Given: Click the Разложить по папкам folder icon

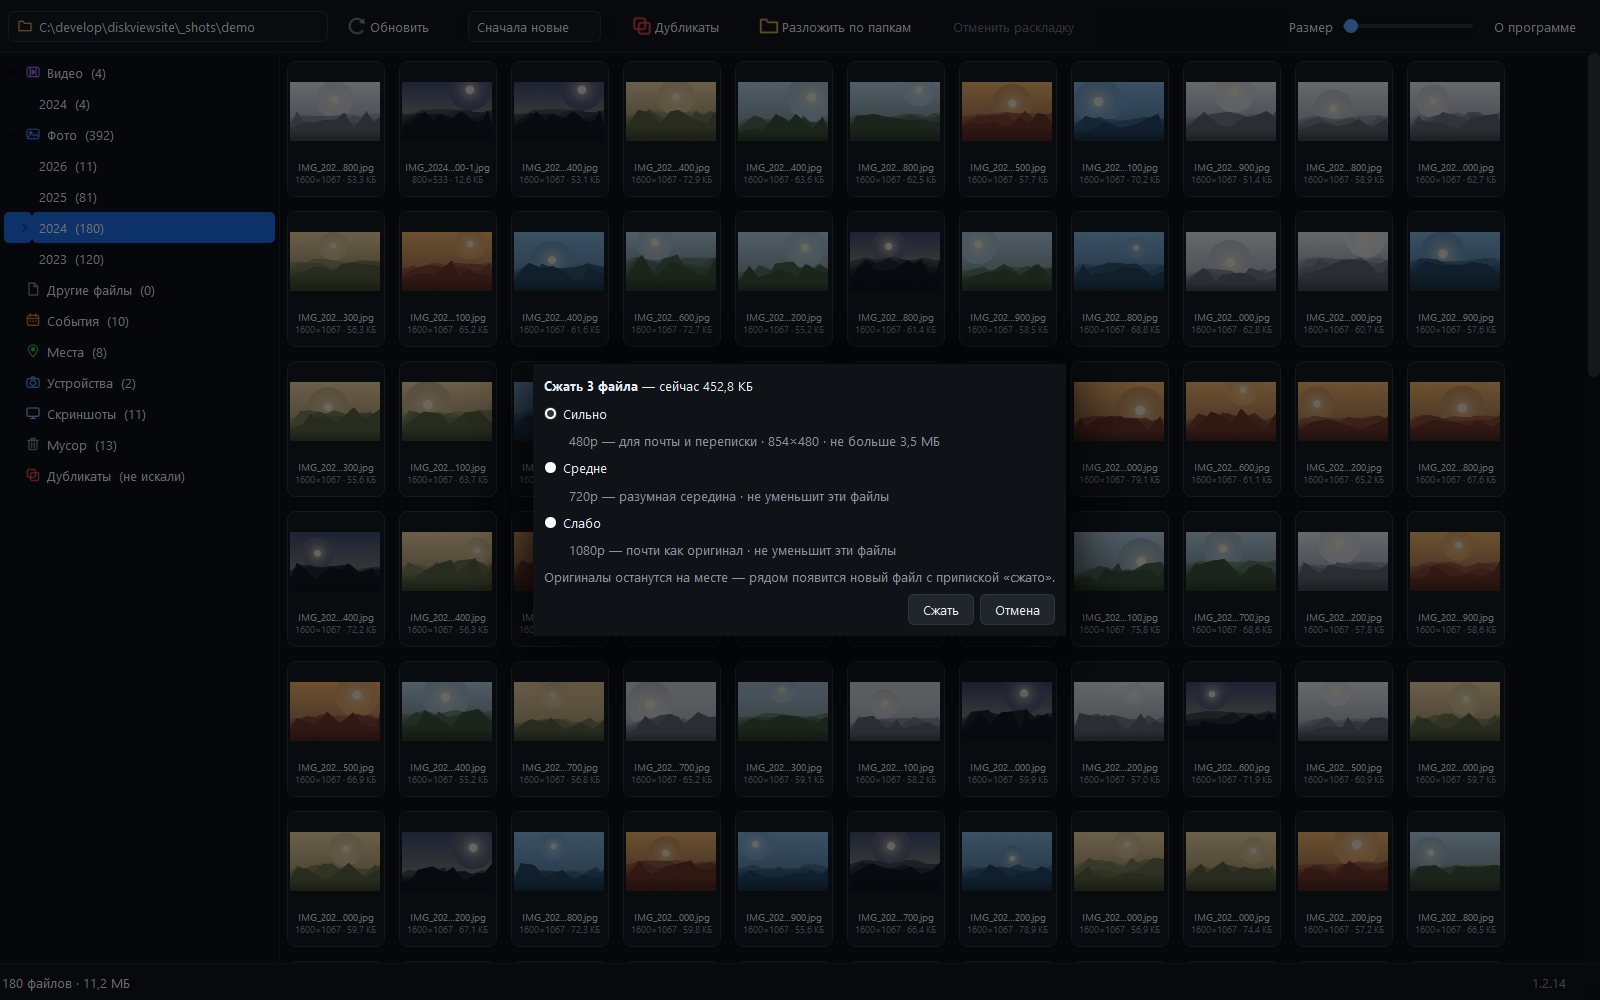Looking at the screenshot, I should pos(768,26).
